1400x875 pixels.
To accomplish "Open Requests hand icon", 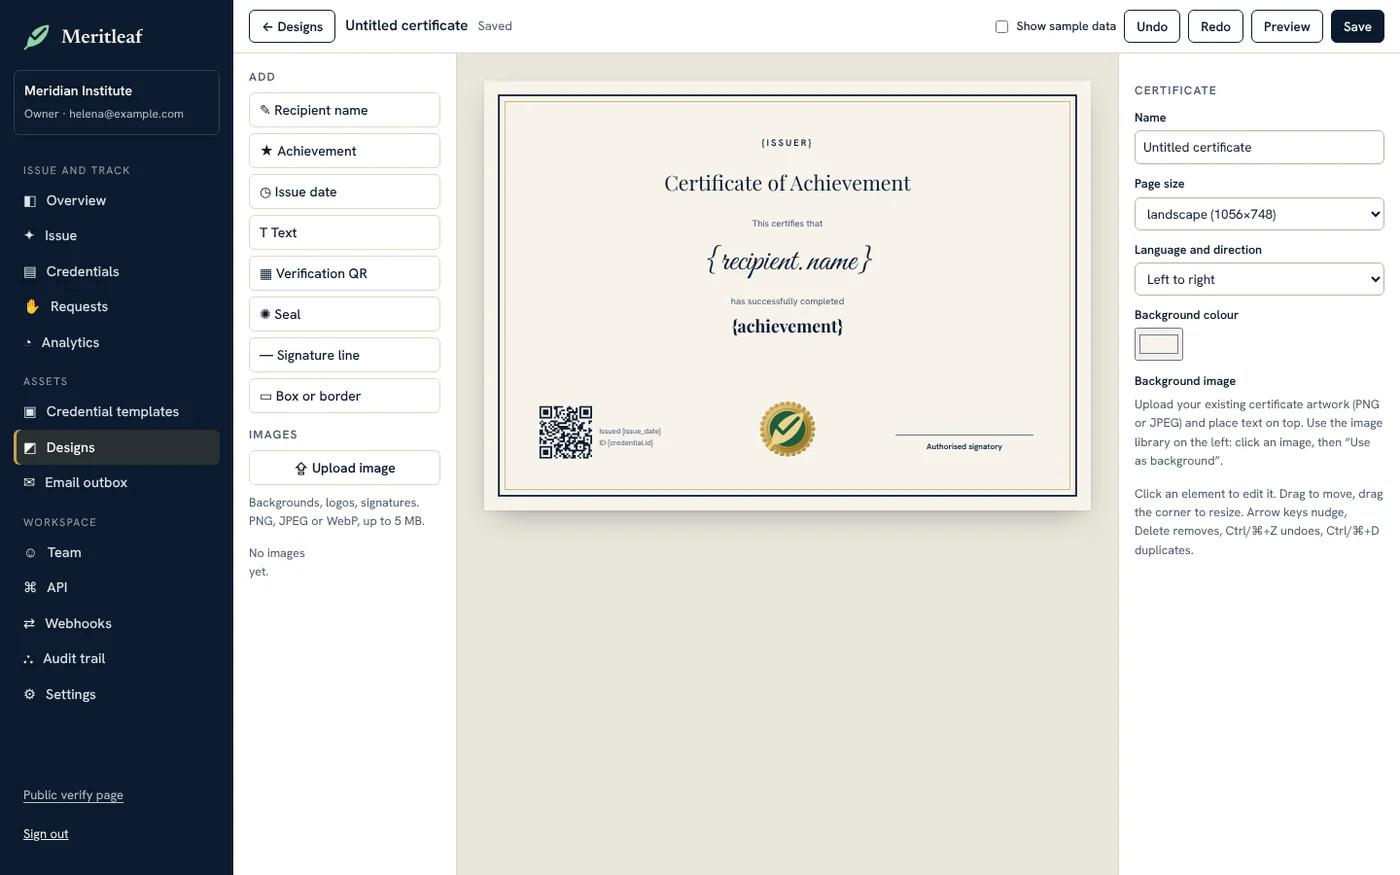I will 32,307.
